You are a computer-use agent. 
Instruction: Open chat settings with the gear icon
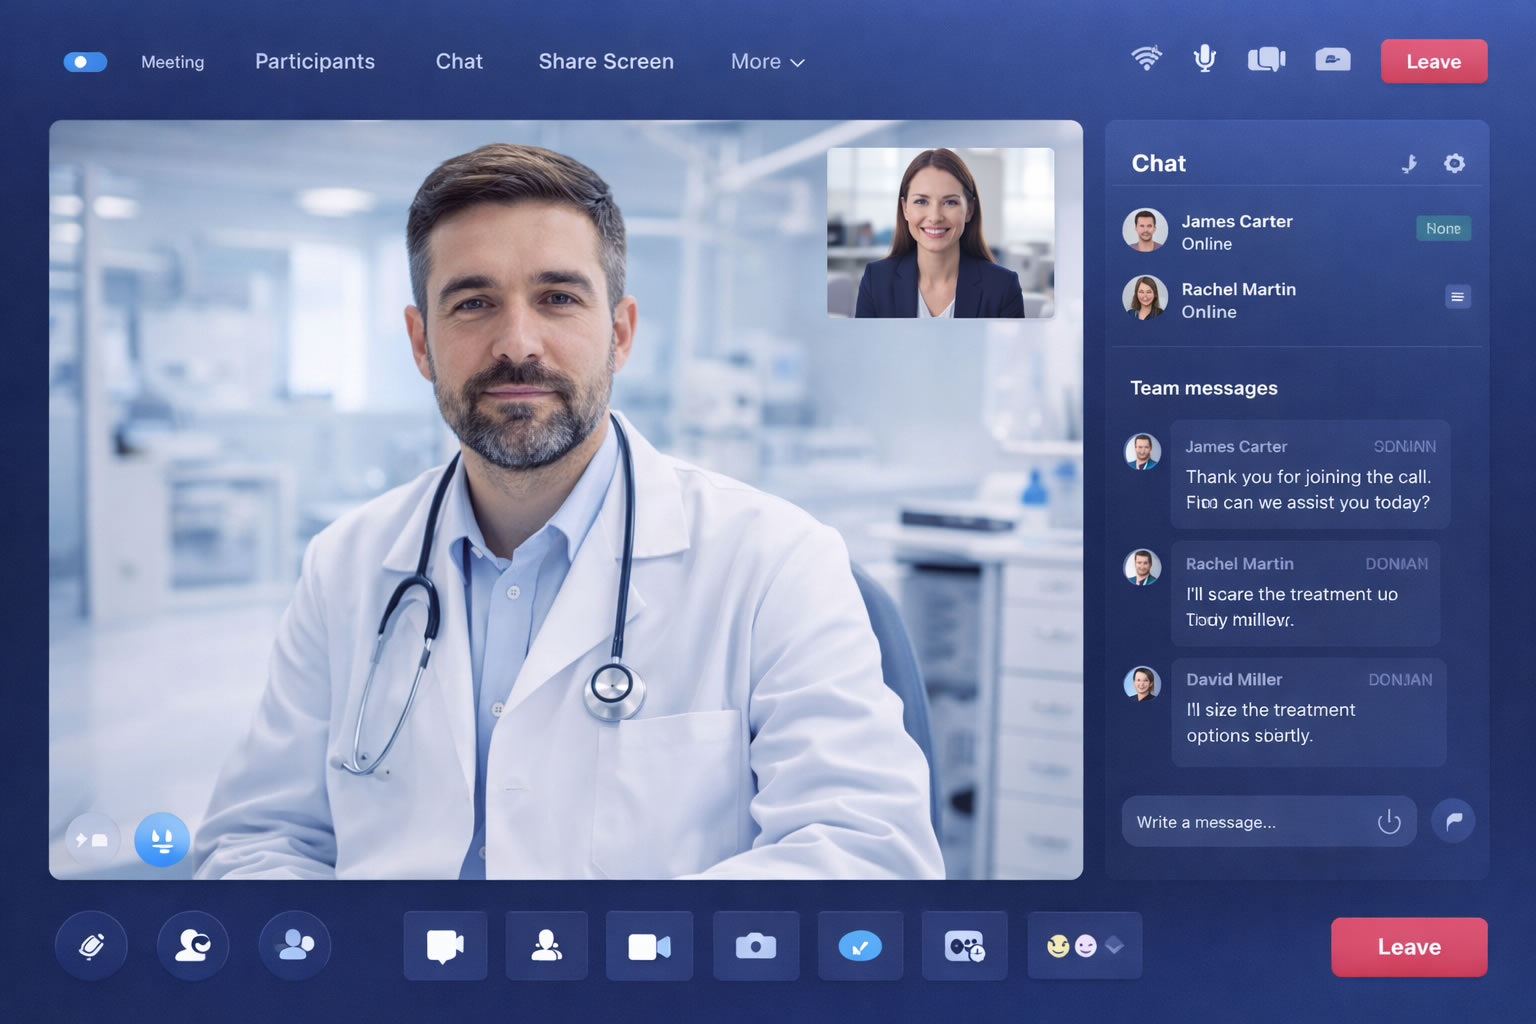(x=1455, y=163)
